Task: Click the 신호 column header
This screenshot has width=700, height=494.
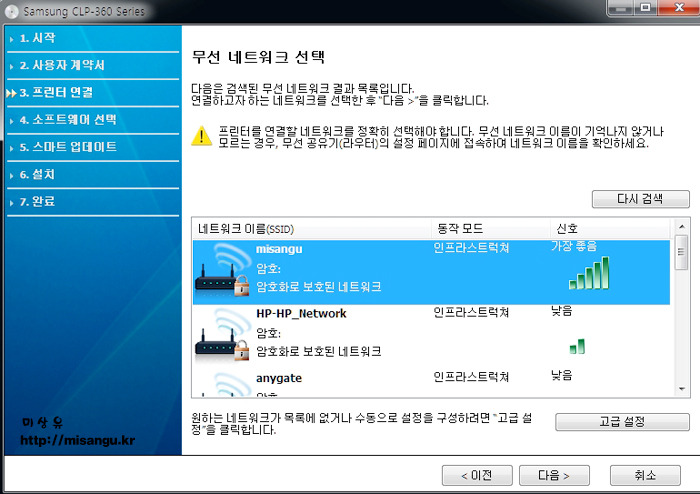Action: (x=610, y=229)
